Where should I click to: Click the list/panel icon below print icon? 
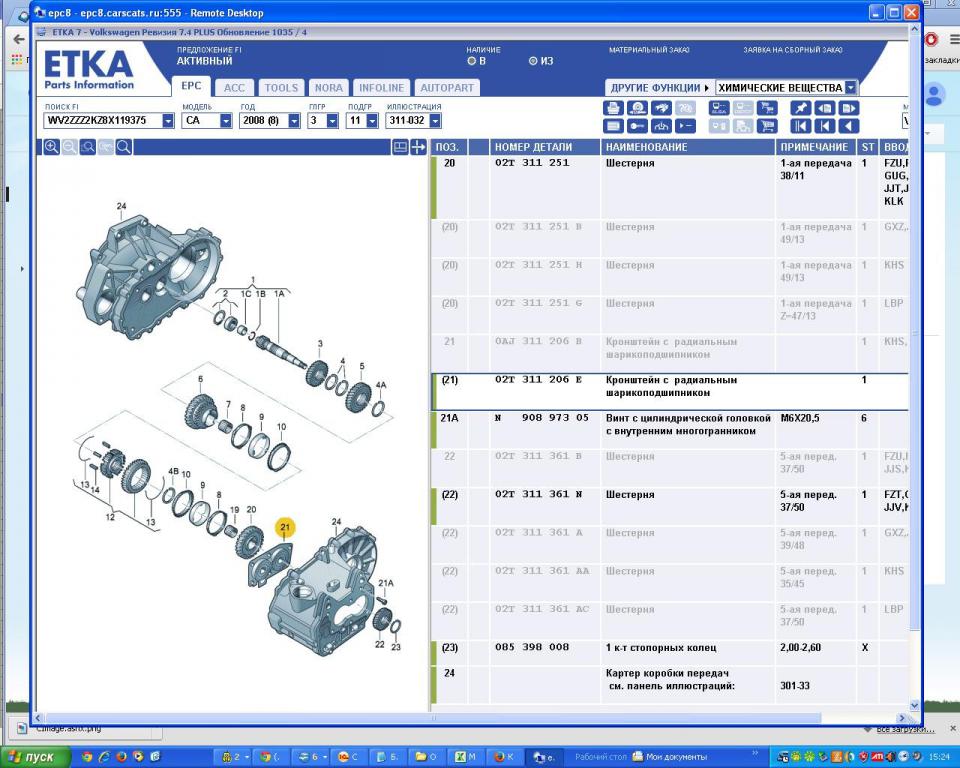coord(613,126)
